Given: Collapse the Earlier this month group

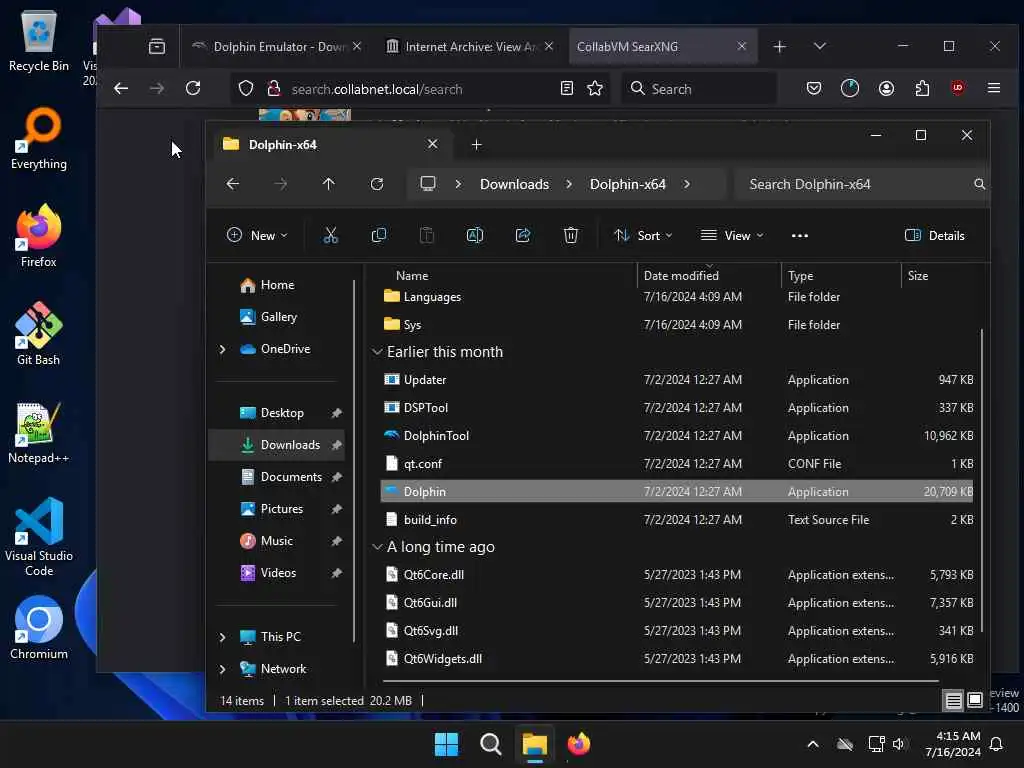Looking at the screenshot, I should pos(377,352).
